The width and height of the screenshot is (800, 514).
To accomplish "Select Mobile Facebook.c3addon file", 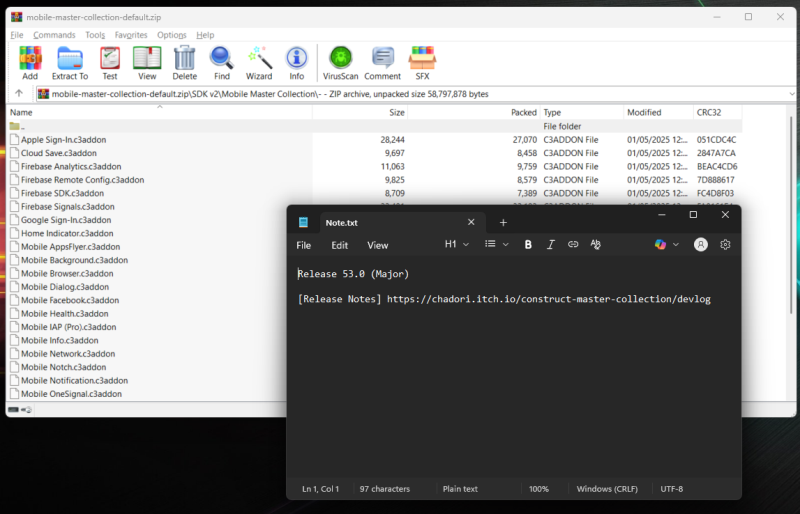I will [70, 300].
